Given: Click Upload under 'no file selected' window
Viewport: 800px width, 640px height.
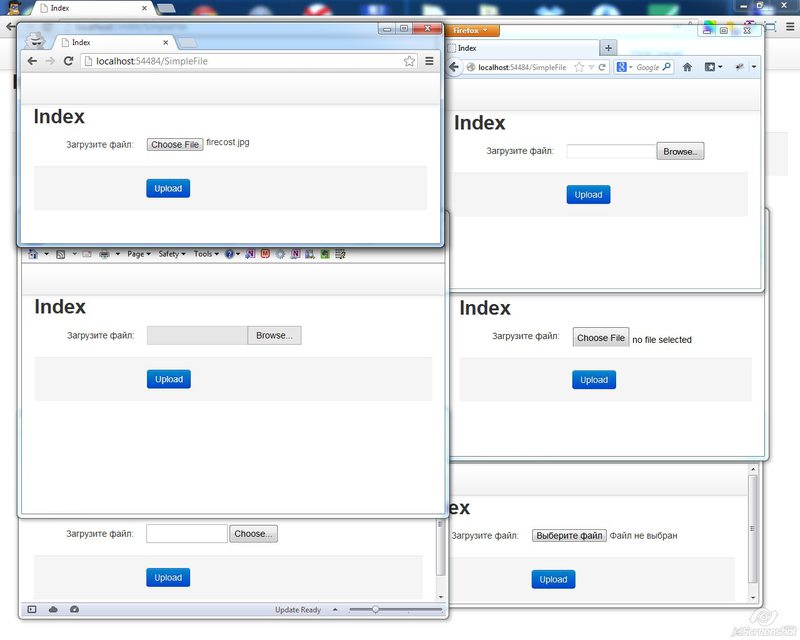Looking at the screenshot, I should point(594,380).
